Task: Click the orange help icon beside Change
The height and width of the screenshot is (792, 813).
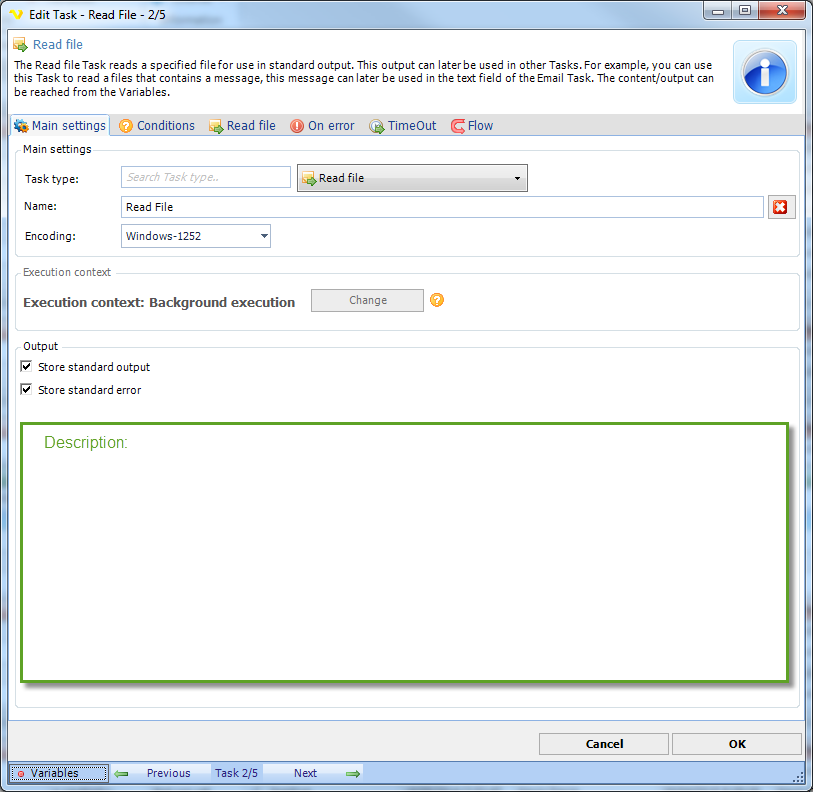Action: (x=436, y=300)
